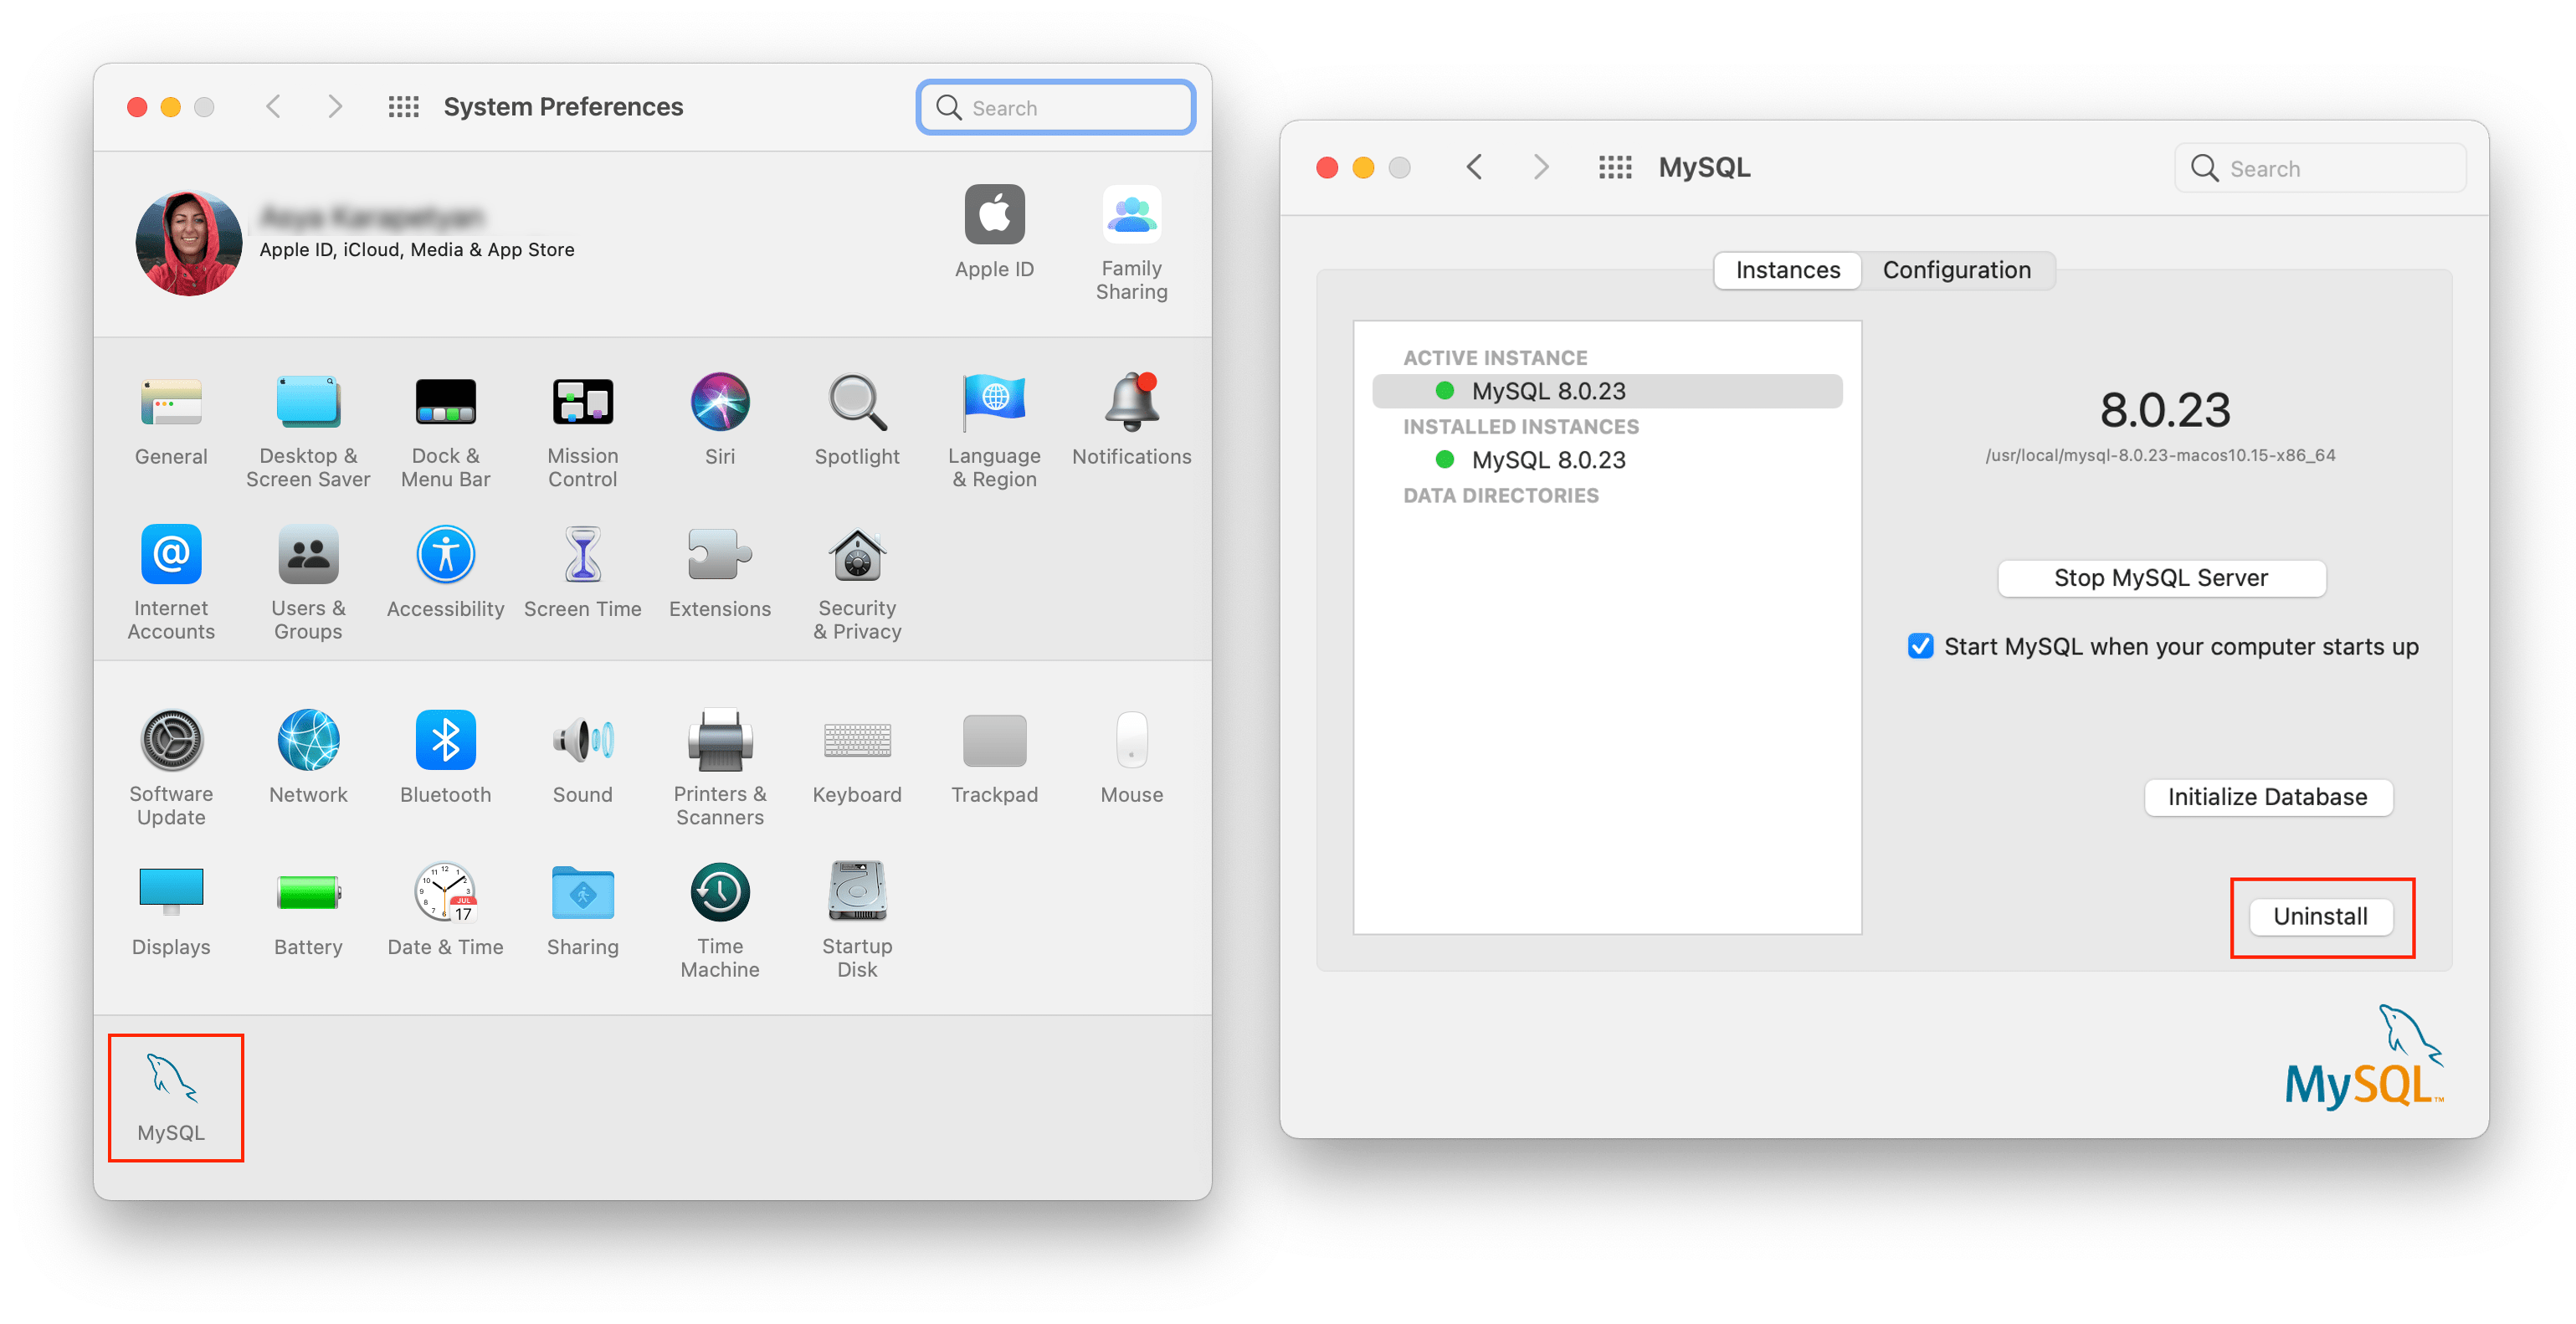This screenshot has width=2576, height=1324.
Task: Open Mission Control preferences
Action: click(x=582, y=431)
